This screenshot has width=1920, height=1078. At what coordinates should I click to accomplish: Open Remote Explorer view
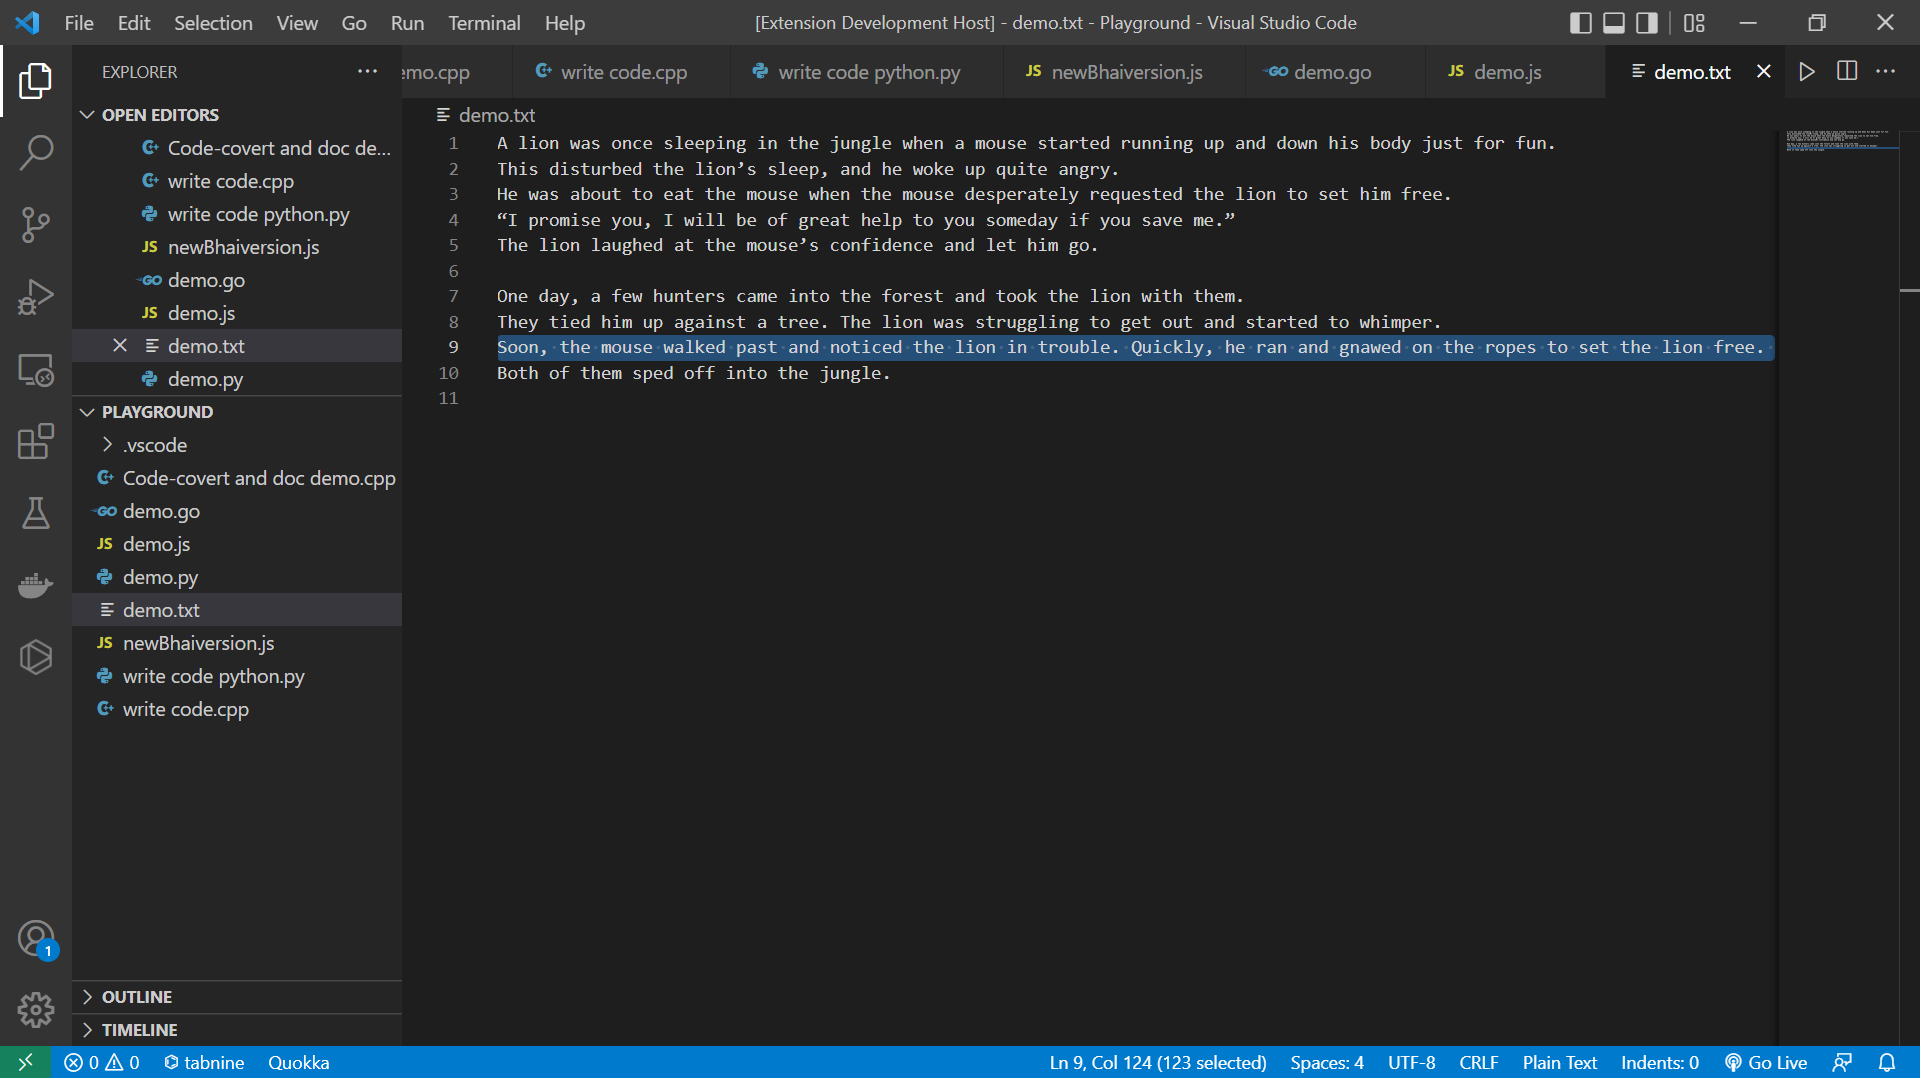(36, 370)
